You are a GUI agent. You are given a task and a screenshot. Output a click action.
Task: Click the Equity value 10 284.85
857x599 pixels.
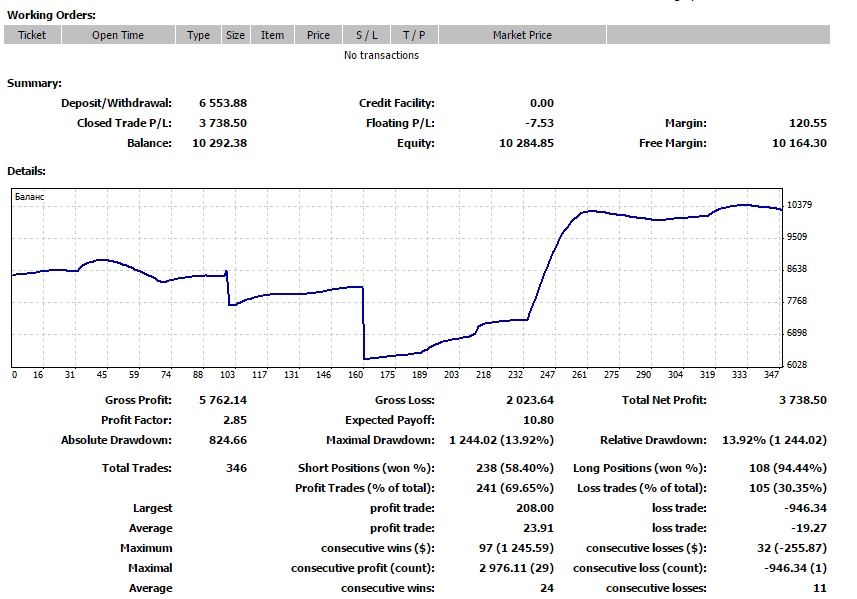pos(526,143)
